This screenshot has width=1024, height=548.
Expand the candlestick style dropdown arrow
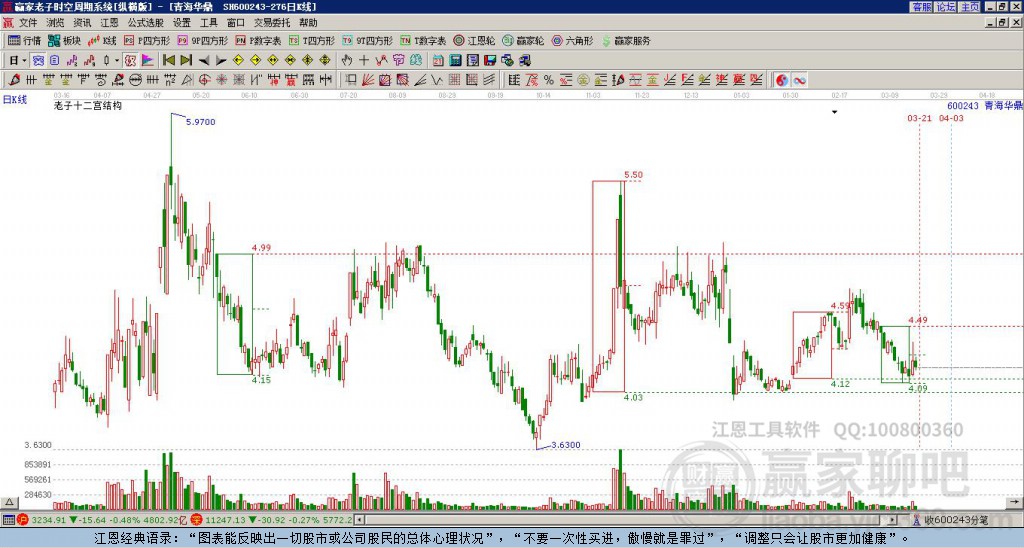tap(117, 60)
